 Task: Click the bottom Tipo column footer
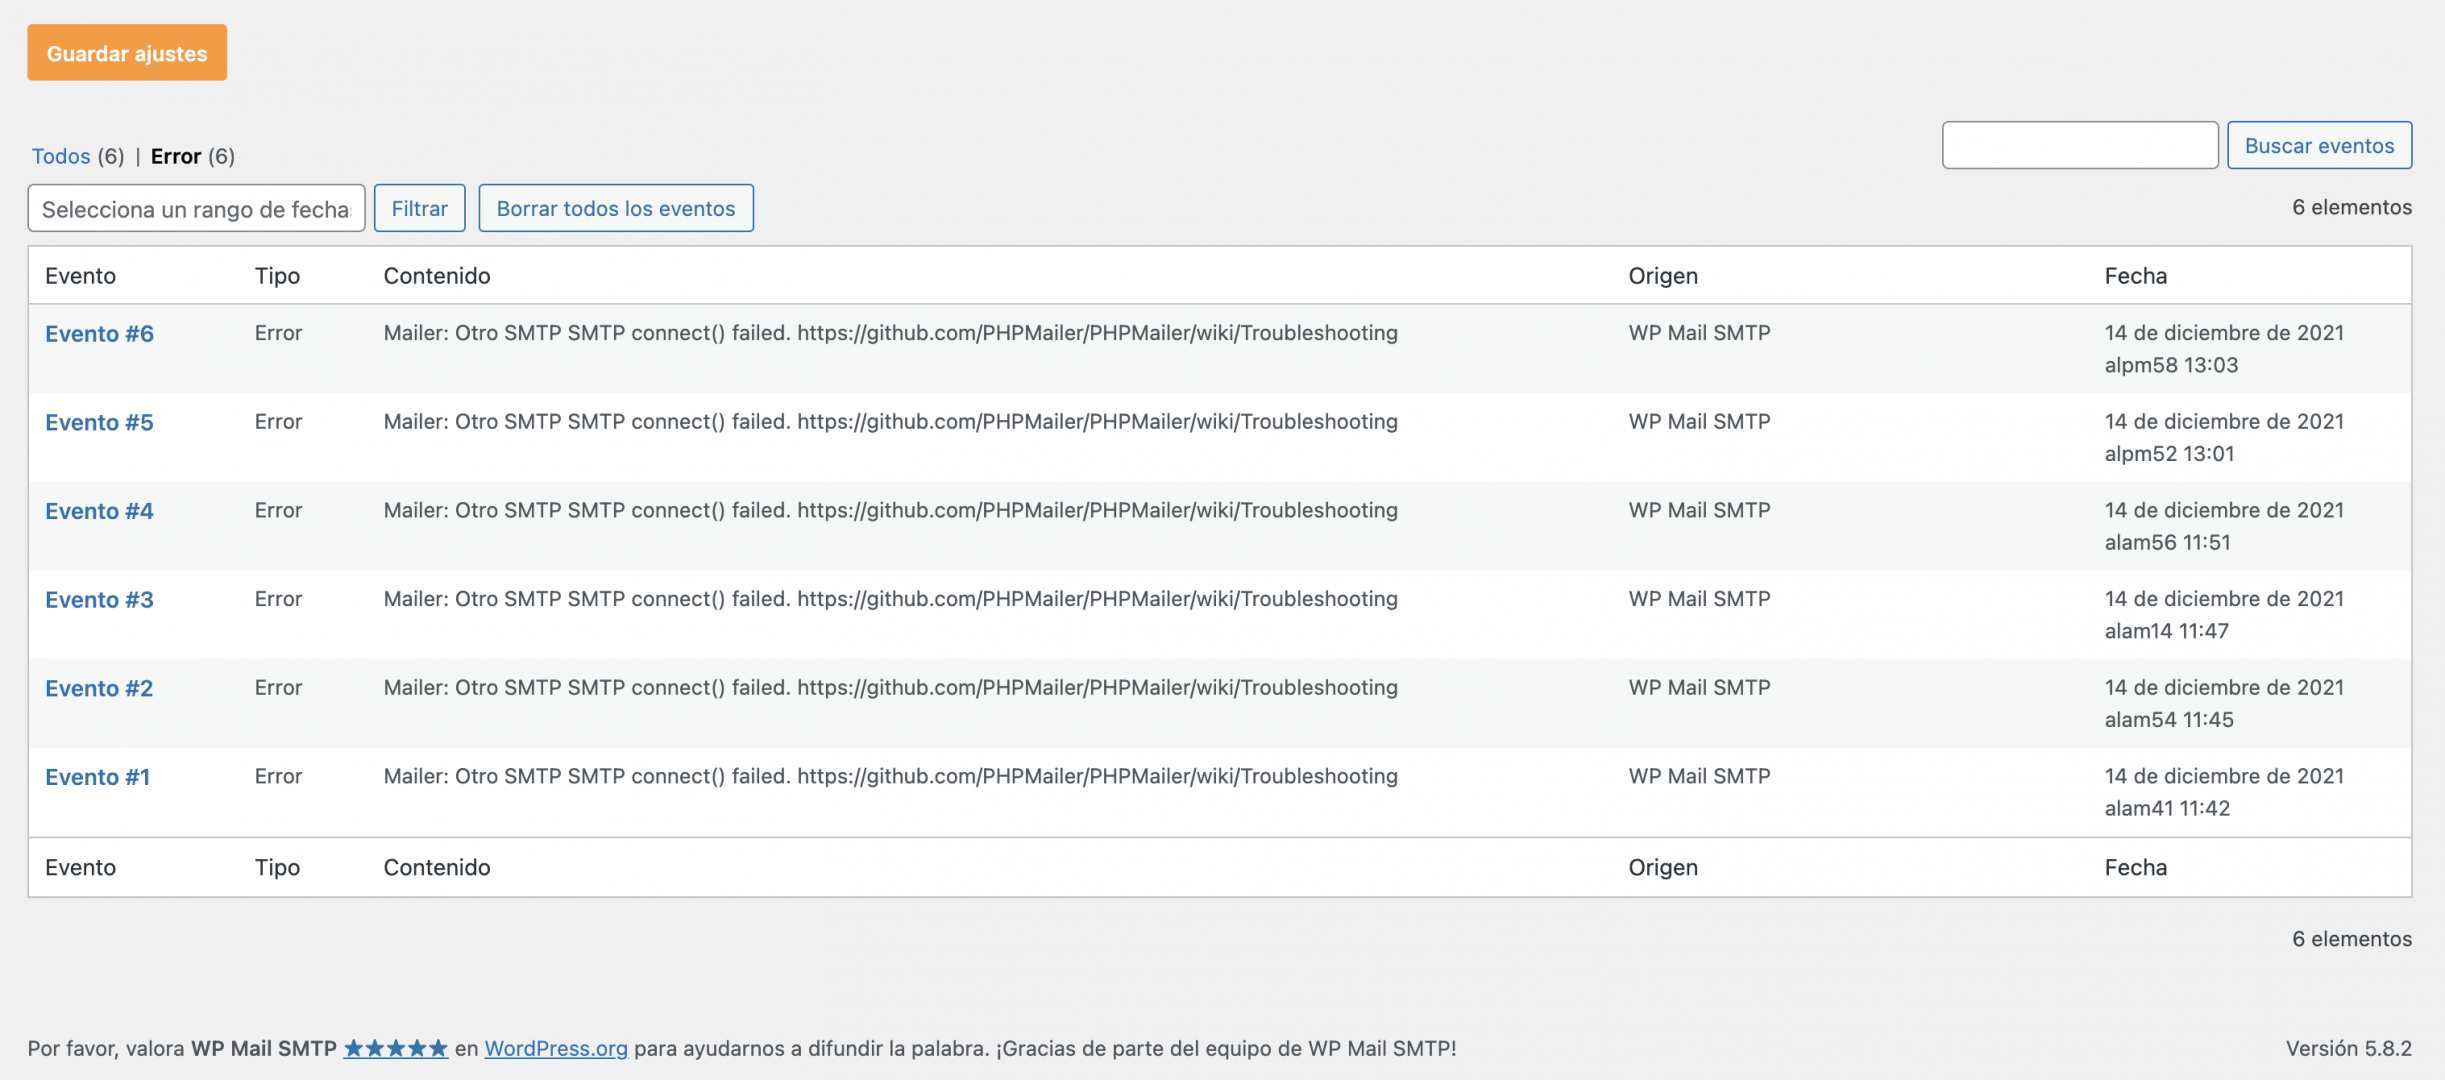[x=277, y=867]
